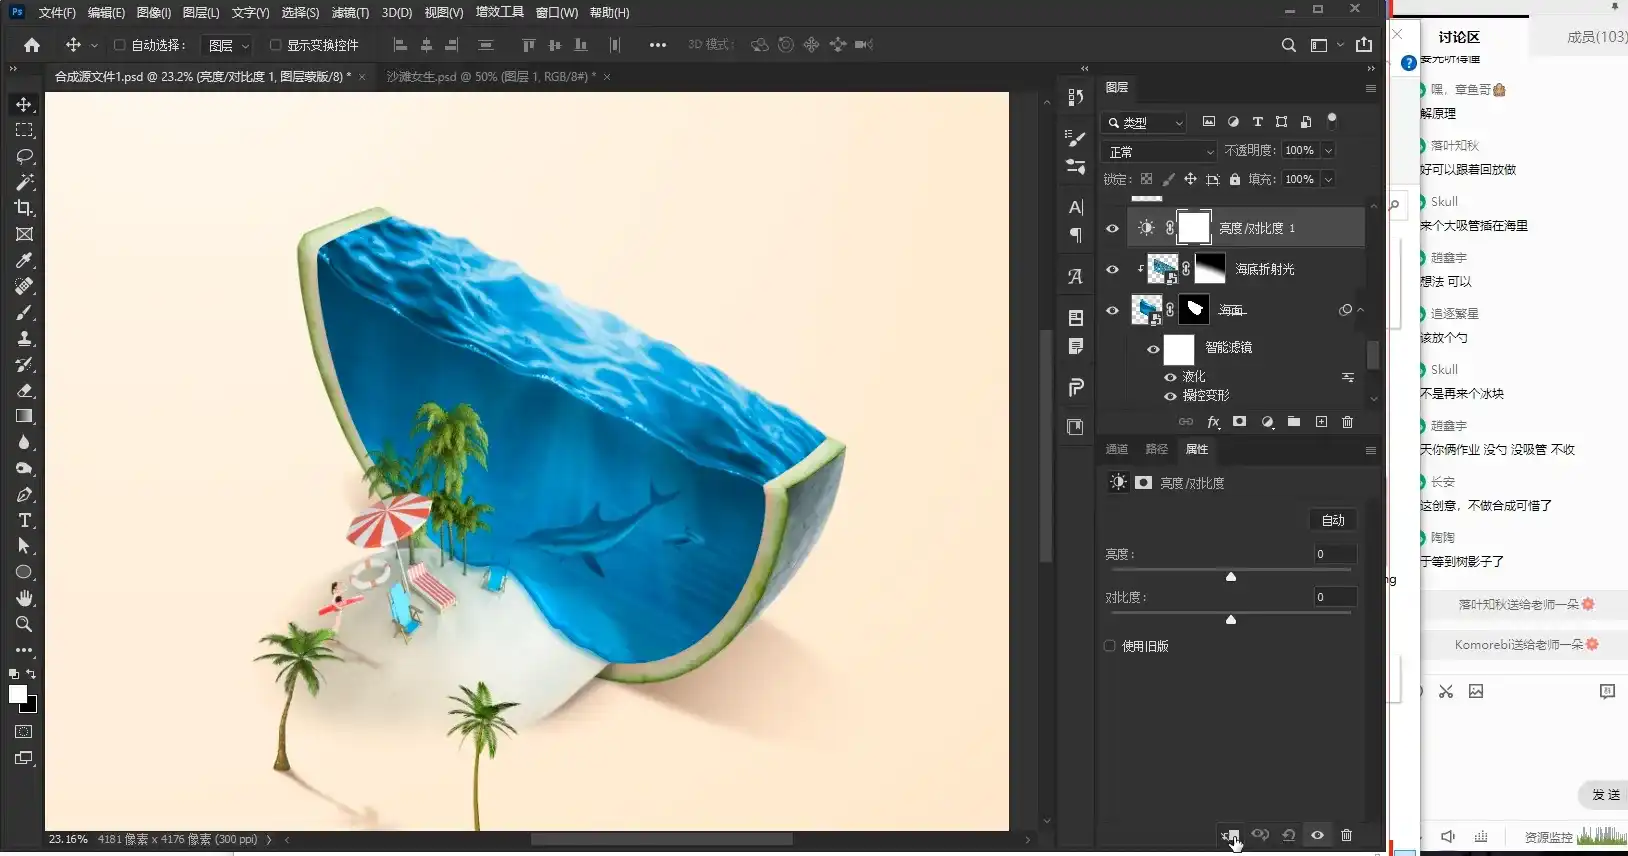Click the delete layer trash icon
Viewport: 1628px width, 856px height.
pos(1347,422)
